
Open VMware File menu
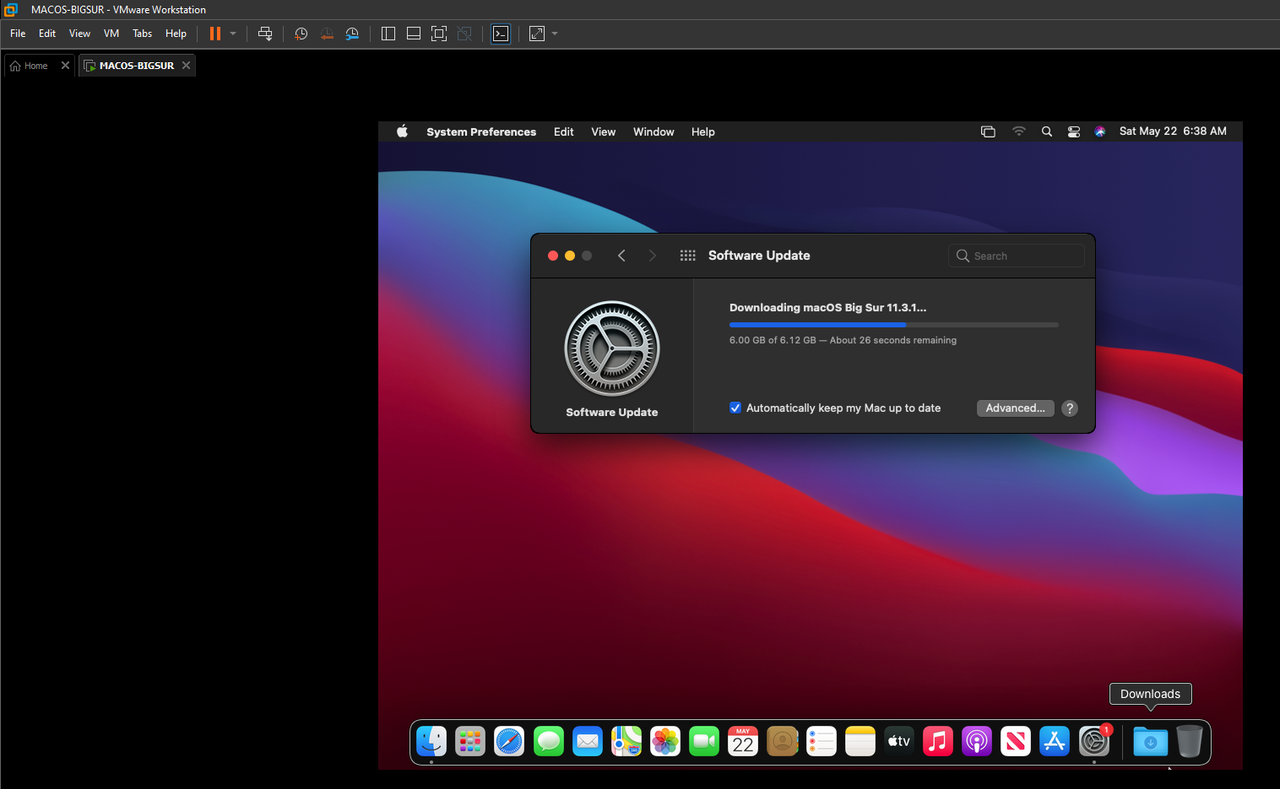[x=18, y=33]
